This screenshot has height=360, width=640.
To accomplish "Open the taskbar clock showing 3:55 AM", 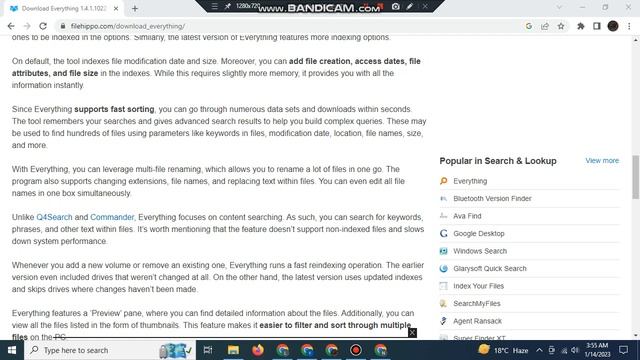I will [597, 350].
